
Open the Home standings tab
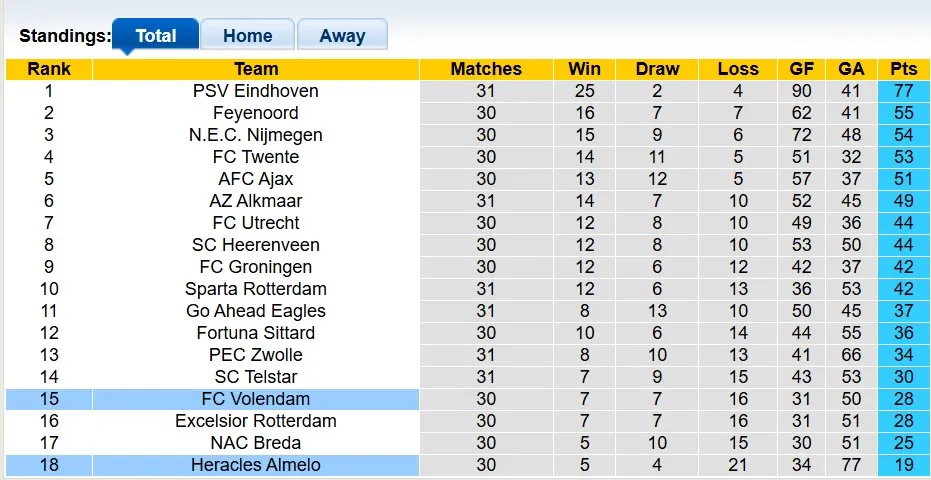tap(247, 36)
